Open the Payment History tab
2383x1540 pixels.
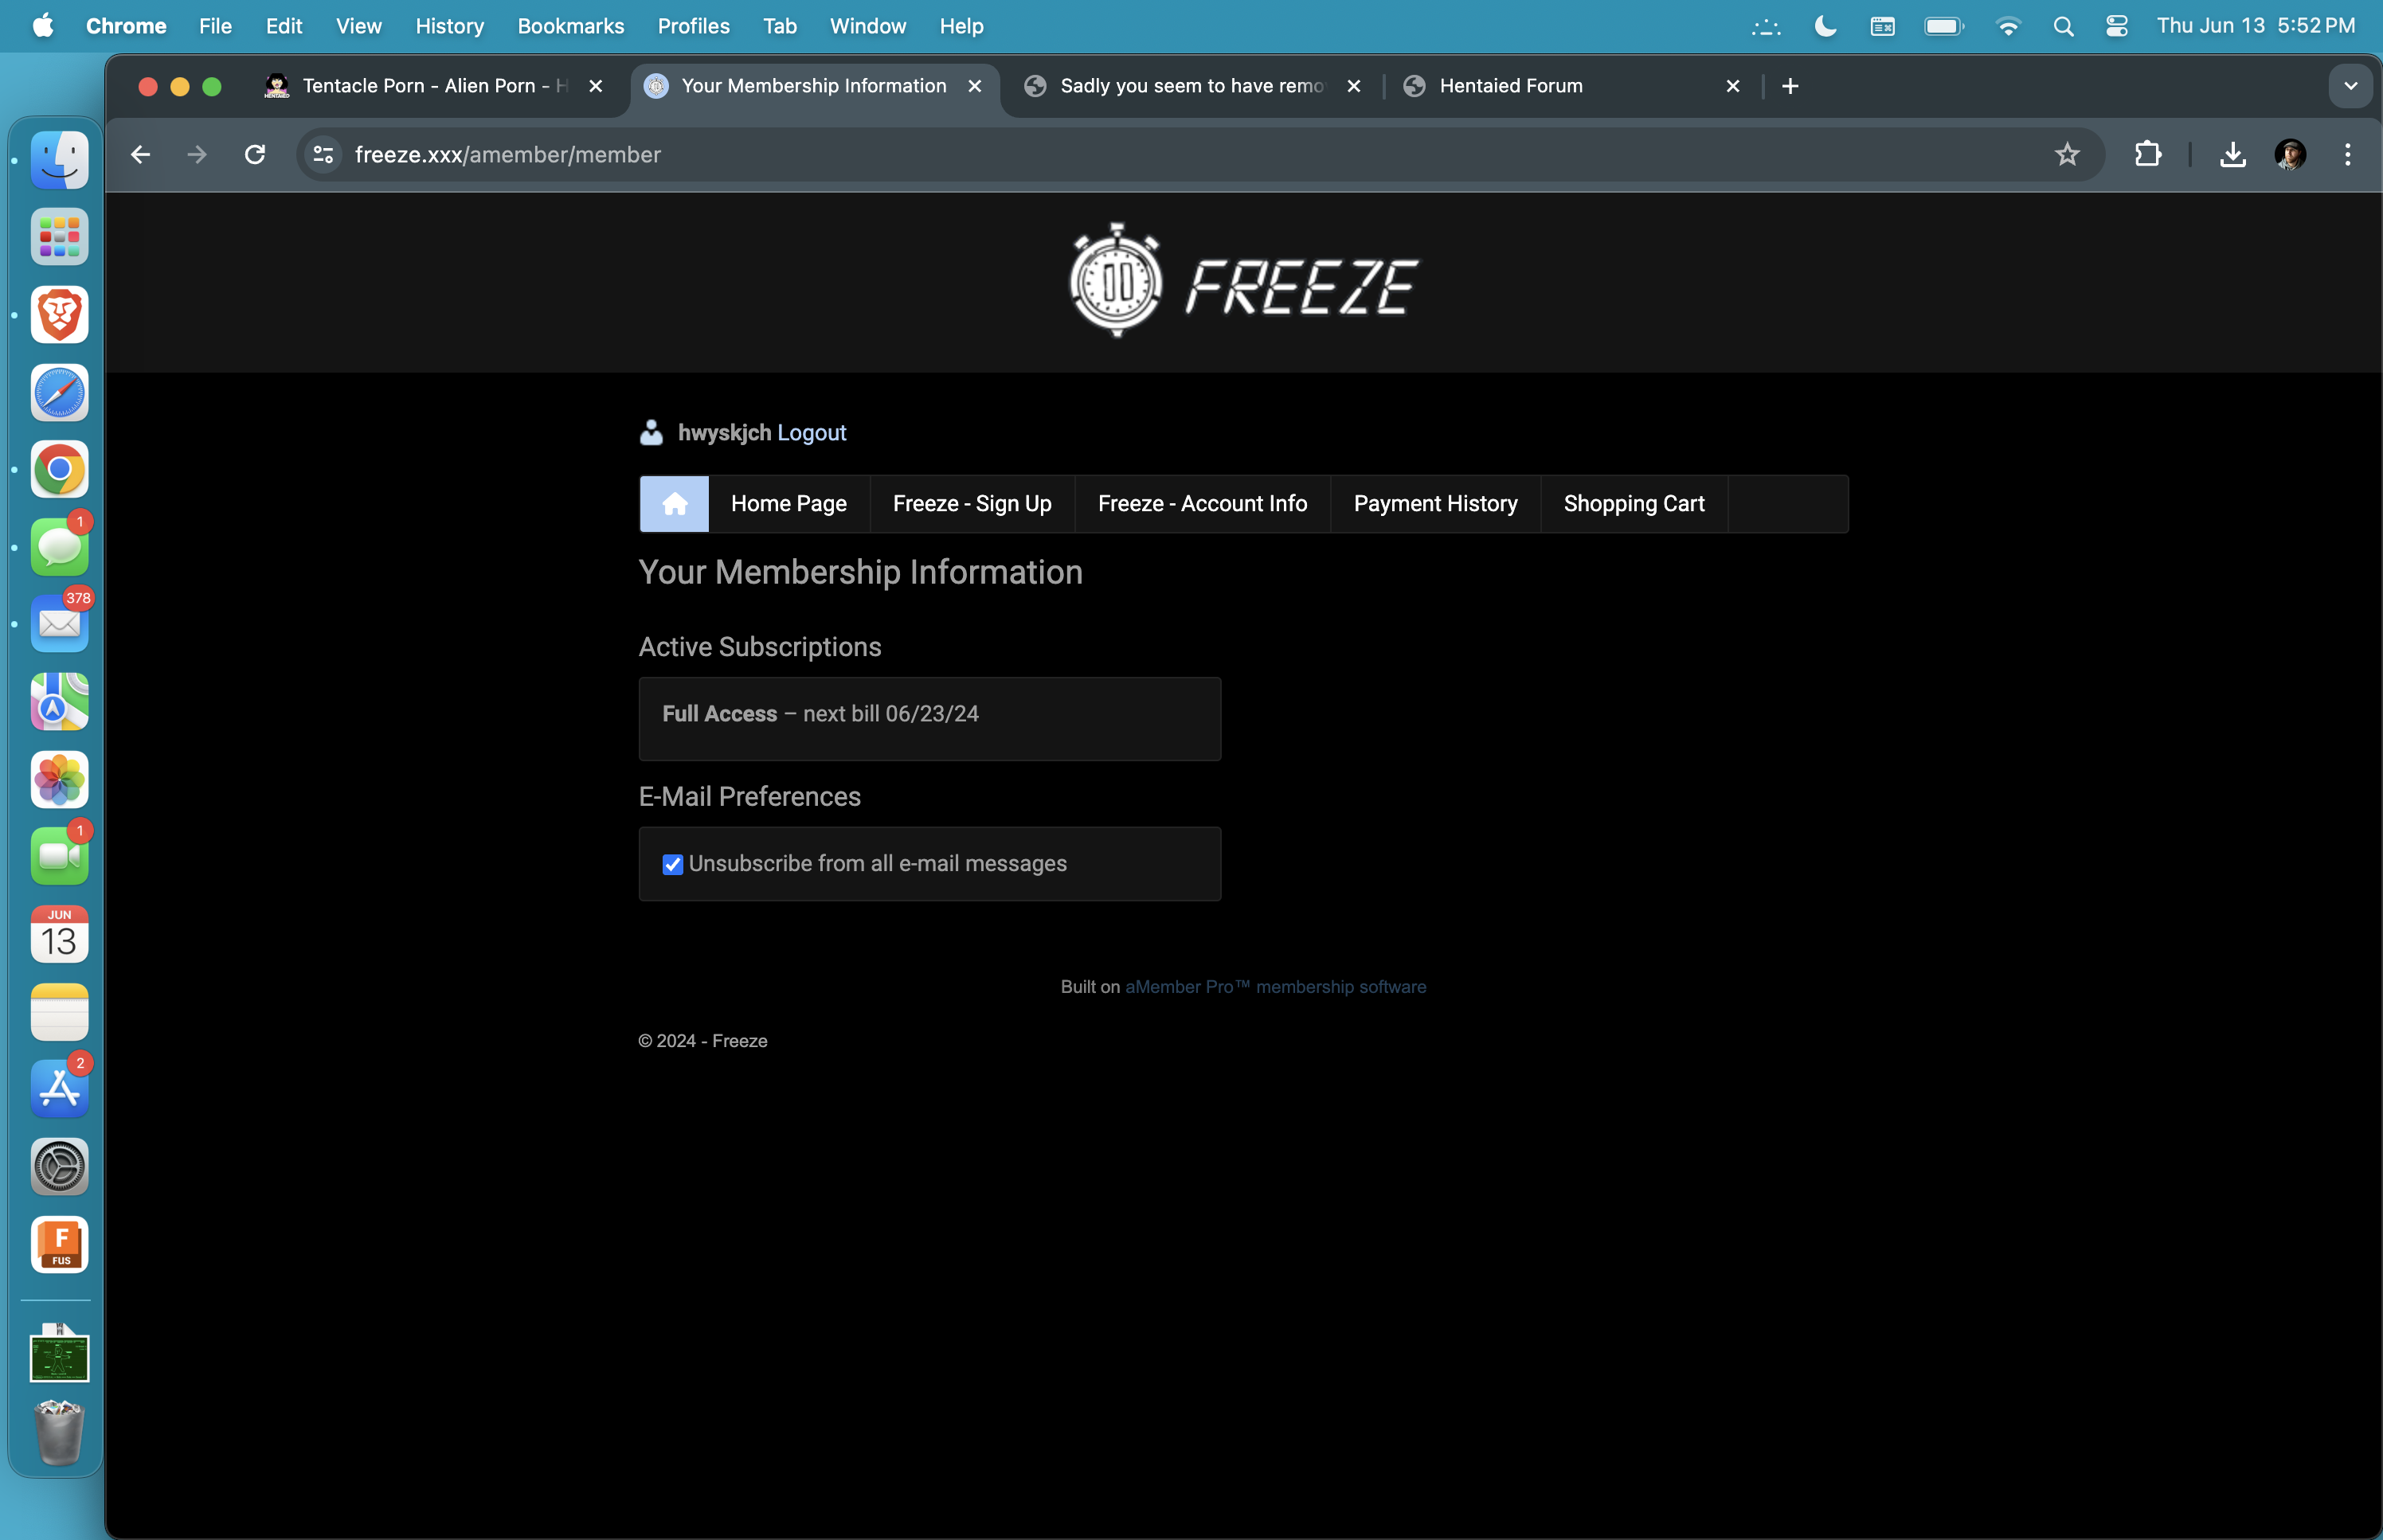1435,504
